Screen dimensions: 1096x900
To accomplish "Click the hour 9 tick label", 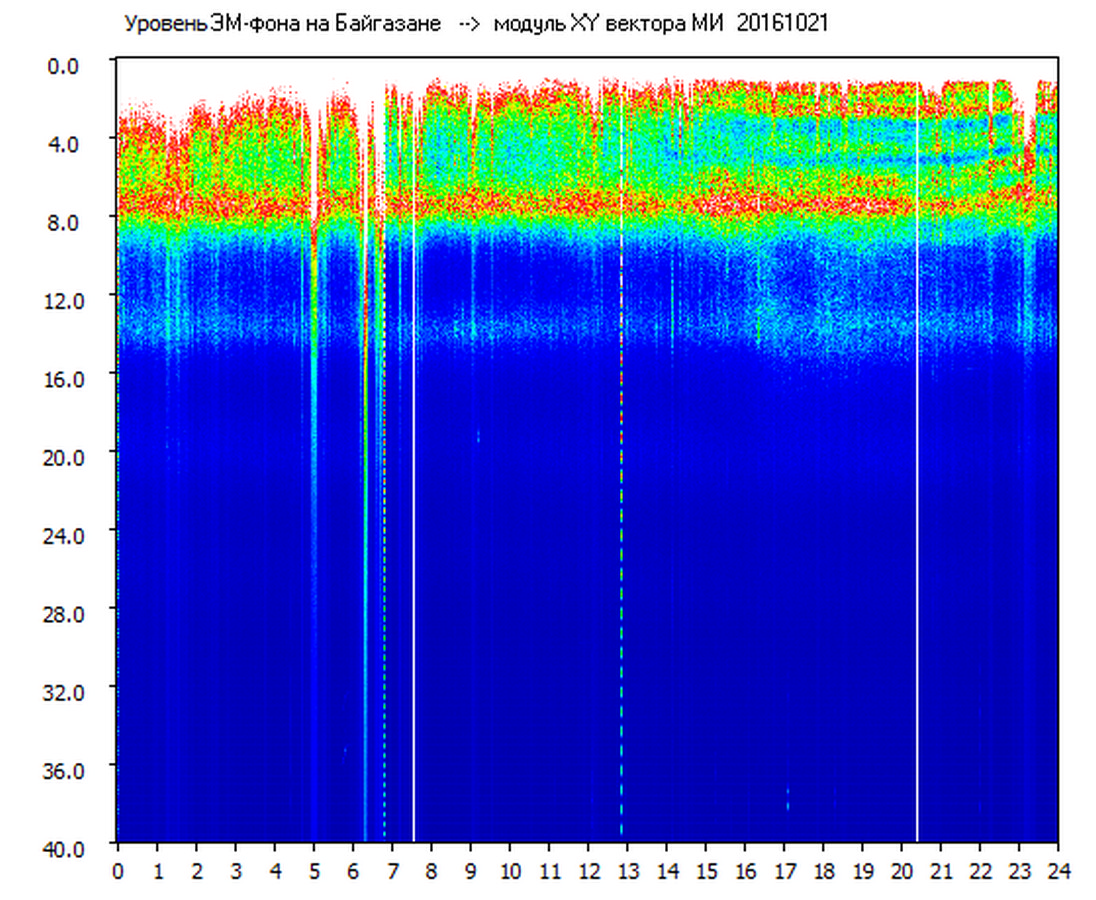I will point(471,870).
